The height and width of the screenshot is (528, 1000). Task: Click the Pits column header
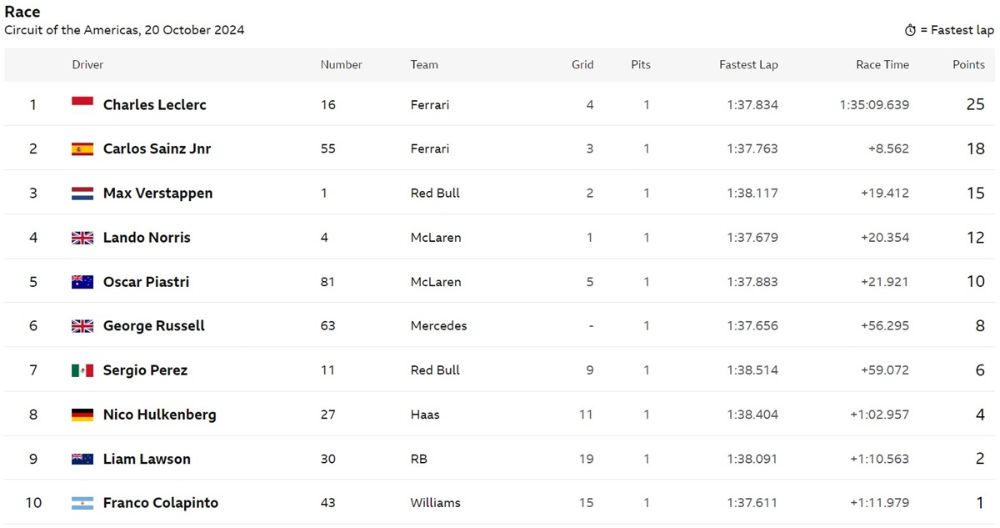pos(640,64)
